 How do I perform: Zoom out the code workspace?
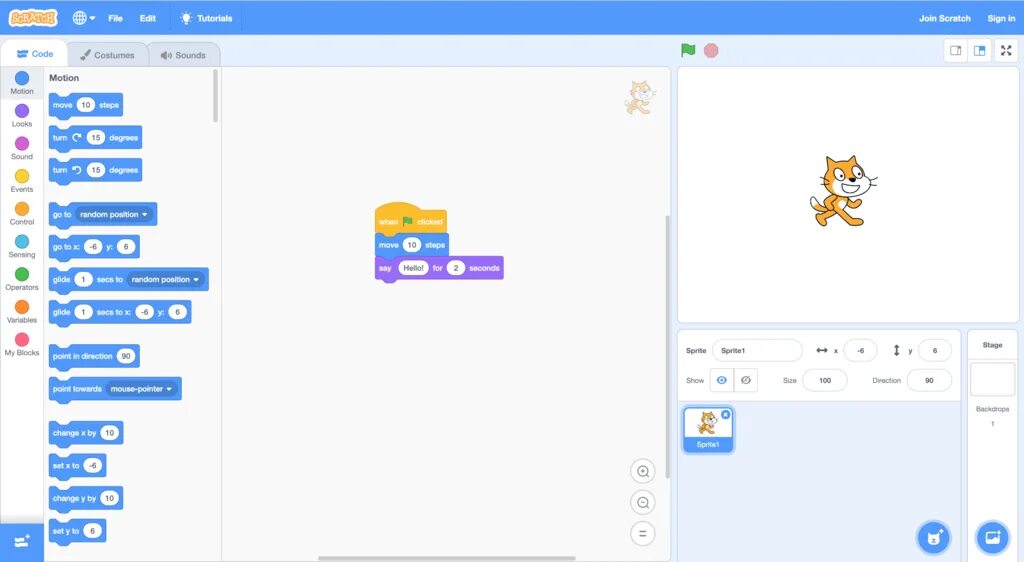point(643,503)
